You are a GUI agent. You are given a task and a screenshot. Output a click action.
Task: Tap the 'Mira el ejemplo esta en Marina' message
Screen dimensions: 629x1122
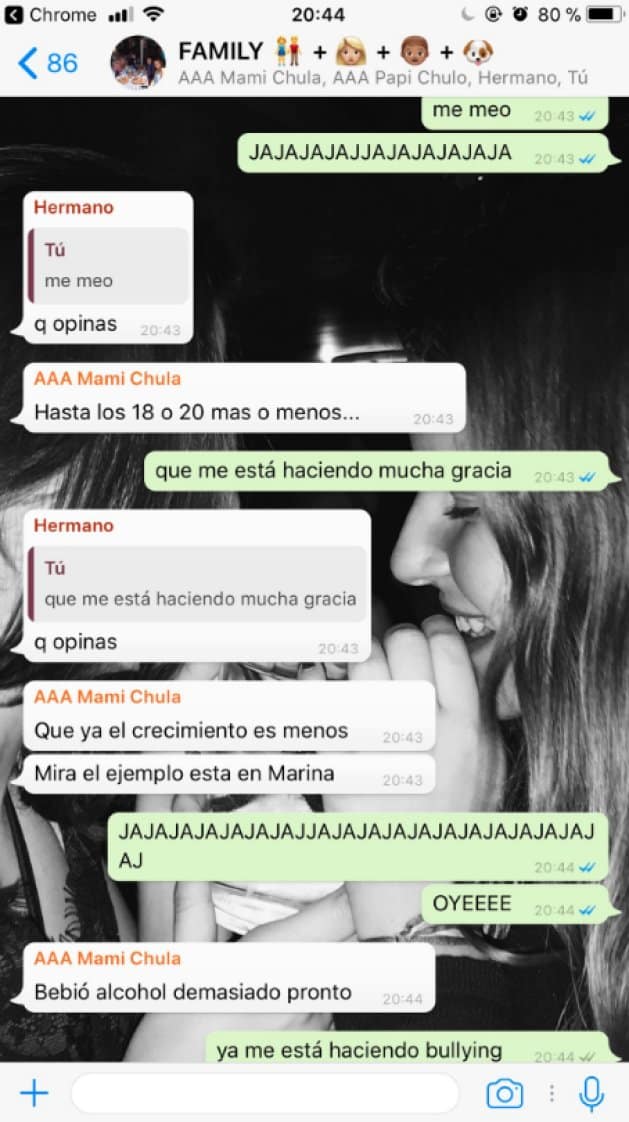tap(229, 774)
